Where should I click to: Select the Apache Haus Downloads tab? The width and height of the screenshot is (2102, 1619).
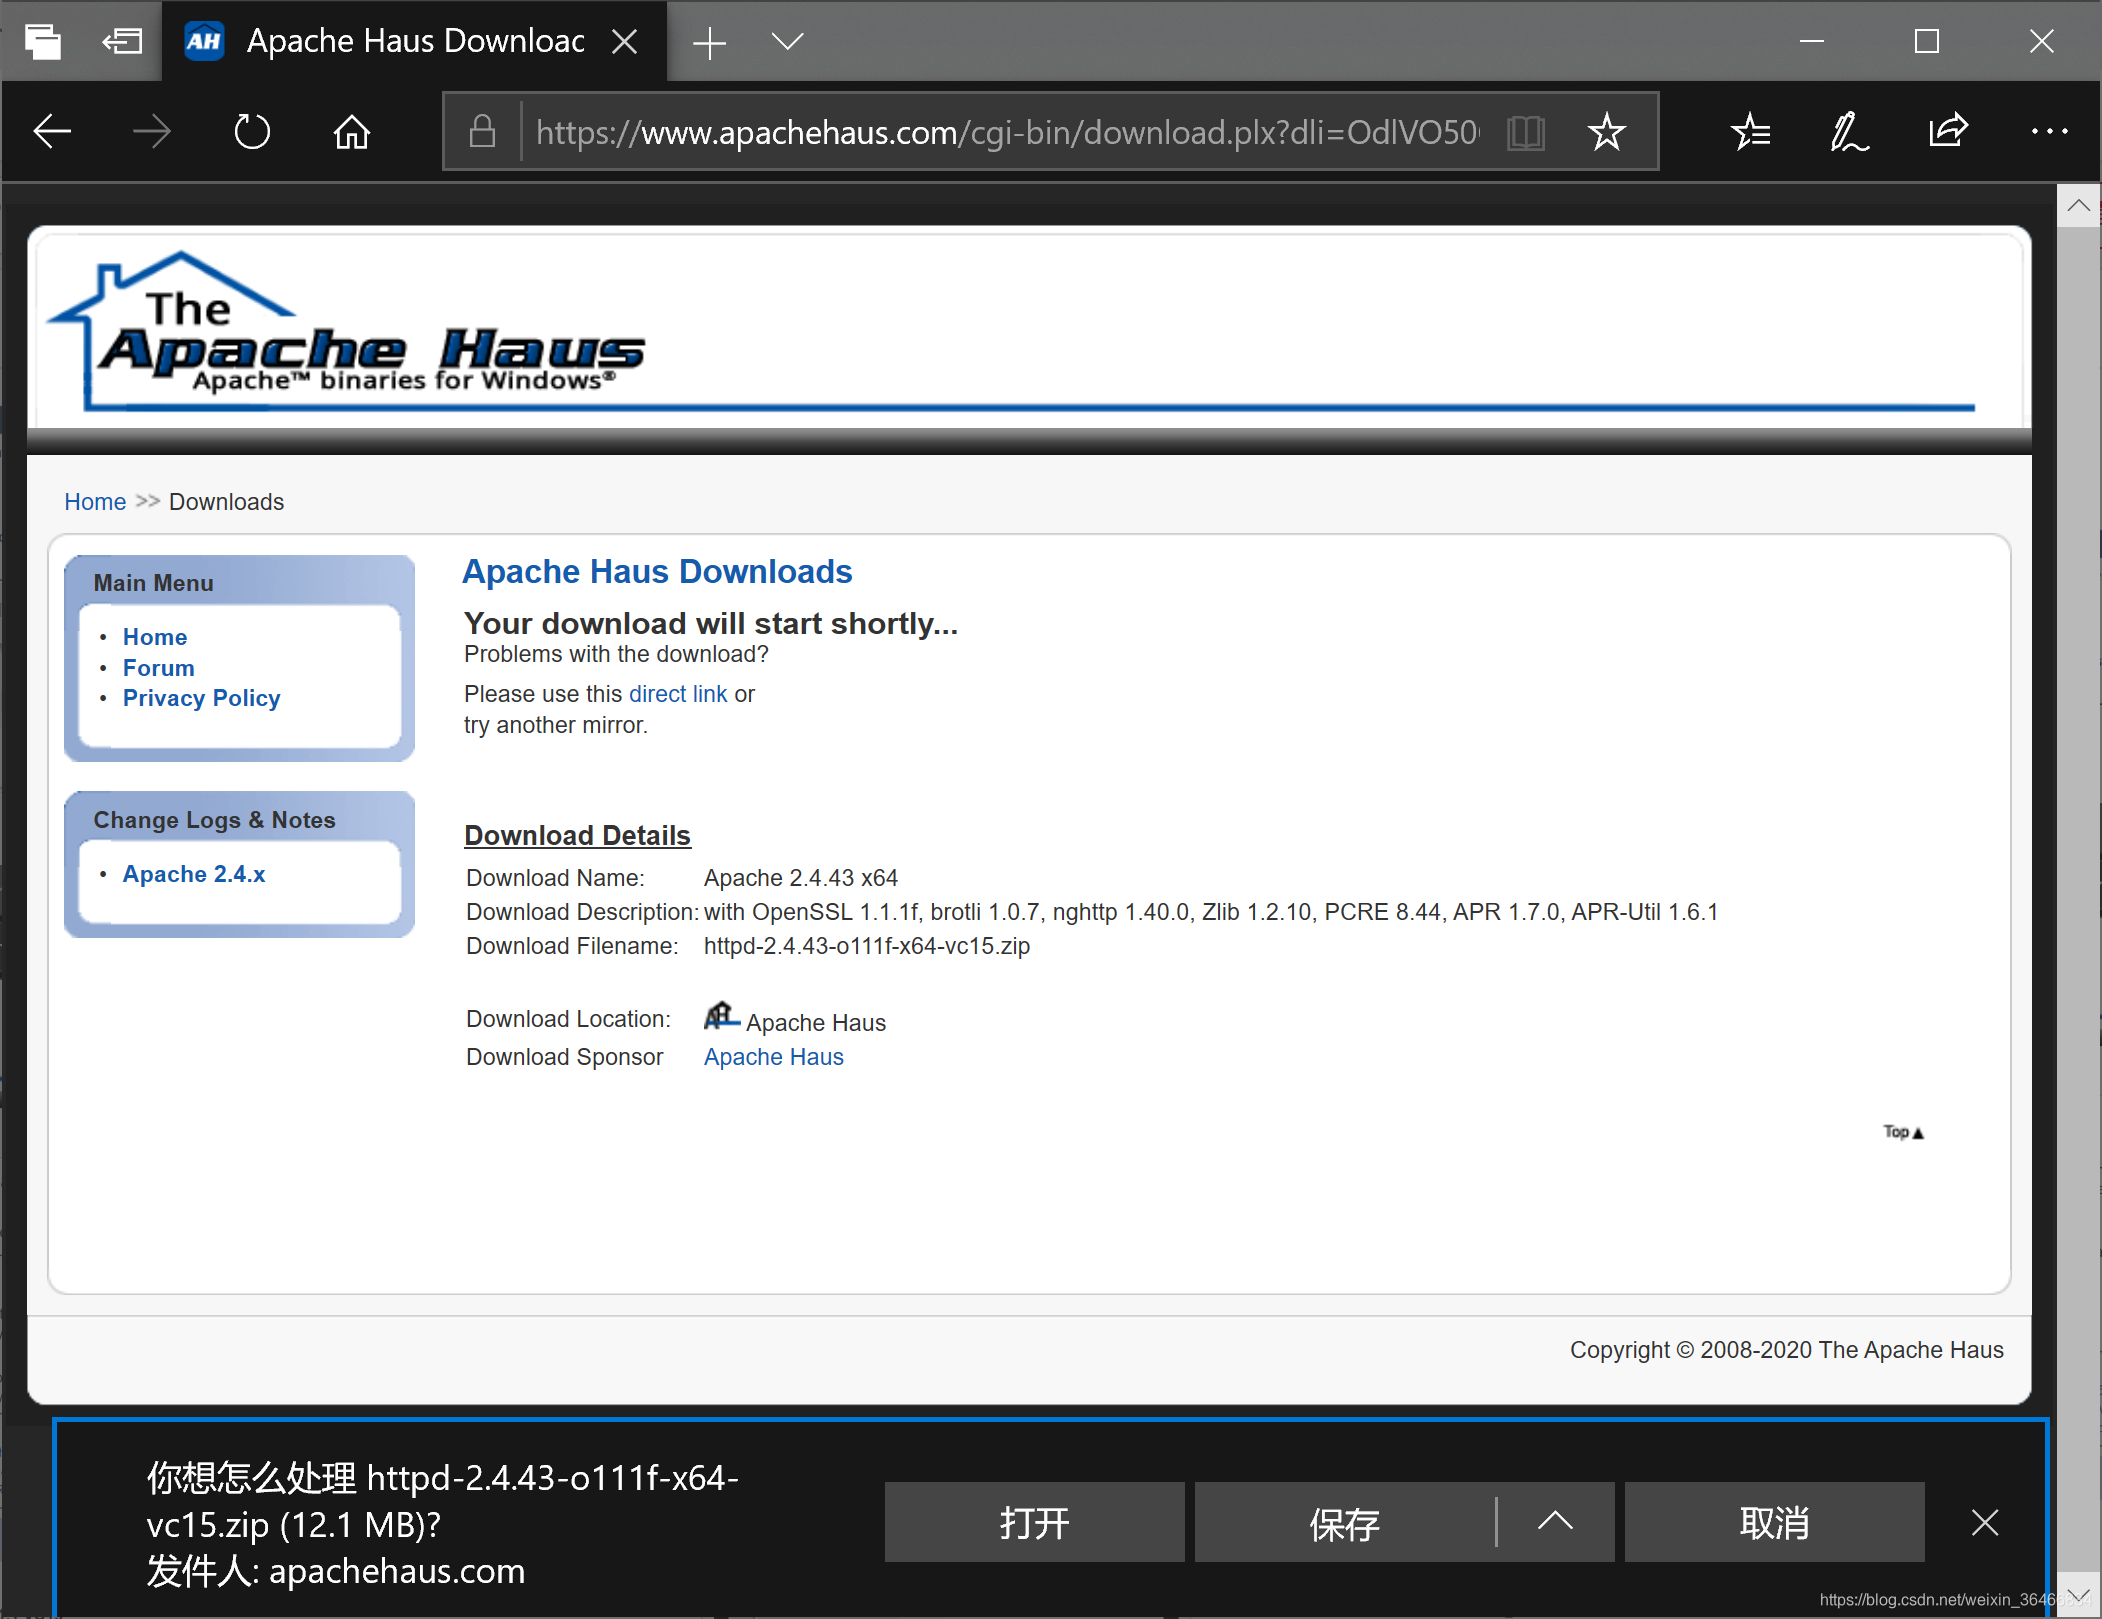414,41
